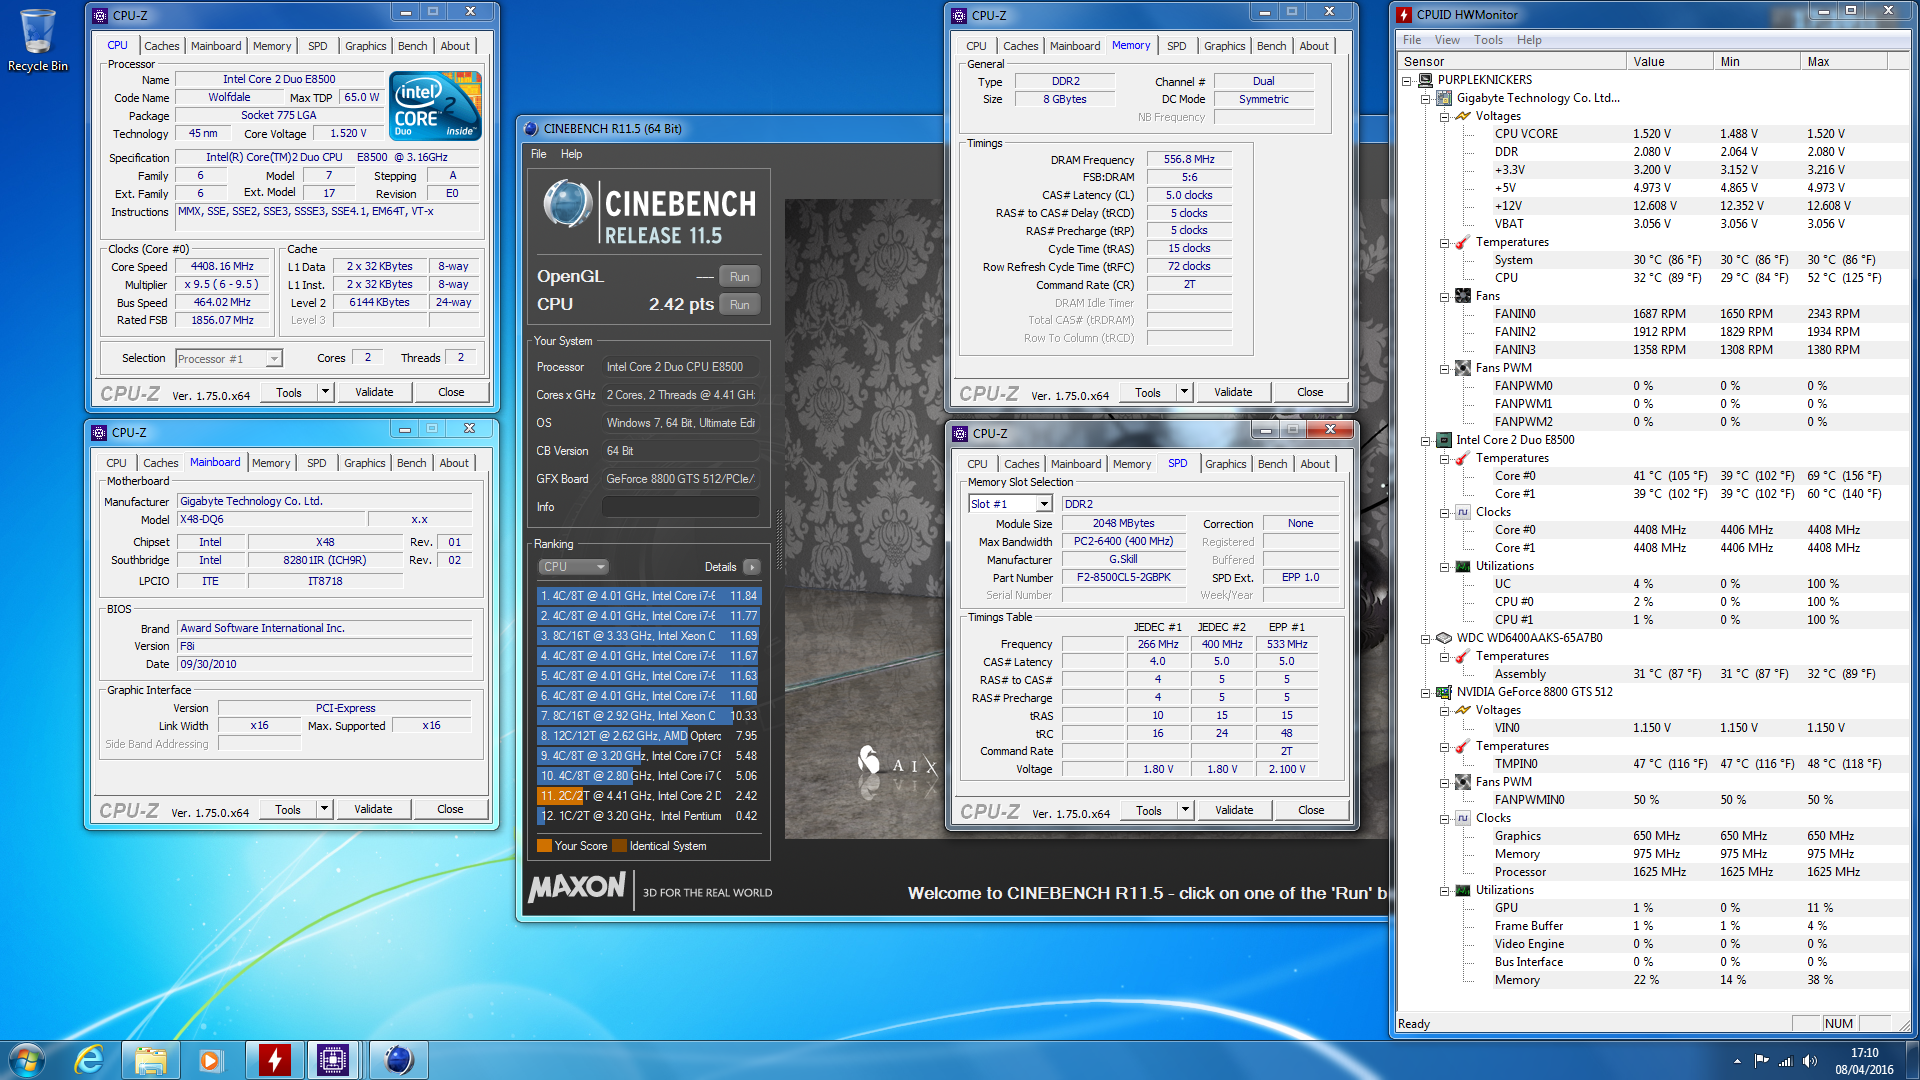Switch to HWMonitor taskbar icon
The width and height of the screenshot is (1920, 1080).
(x=274, y=1060)
